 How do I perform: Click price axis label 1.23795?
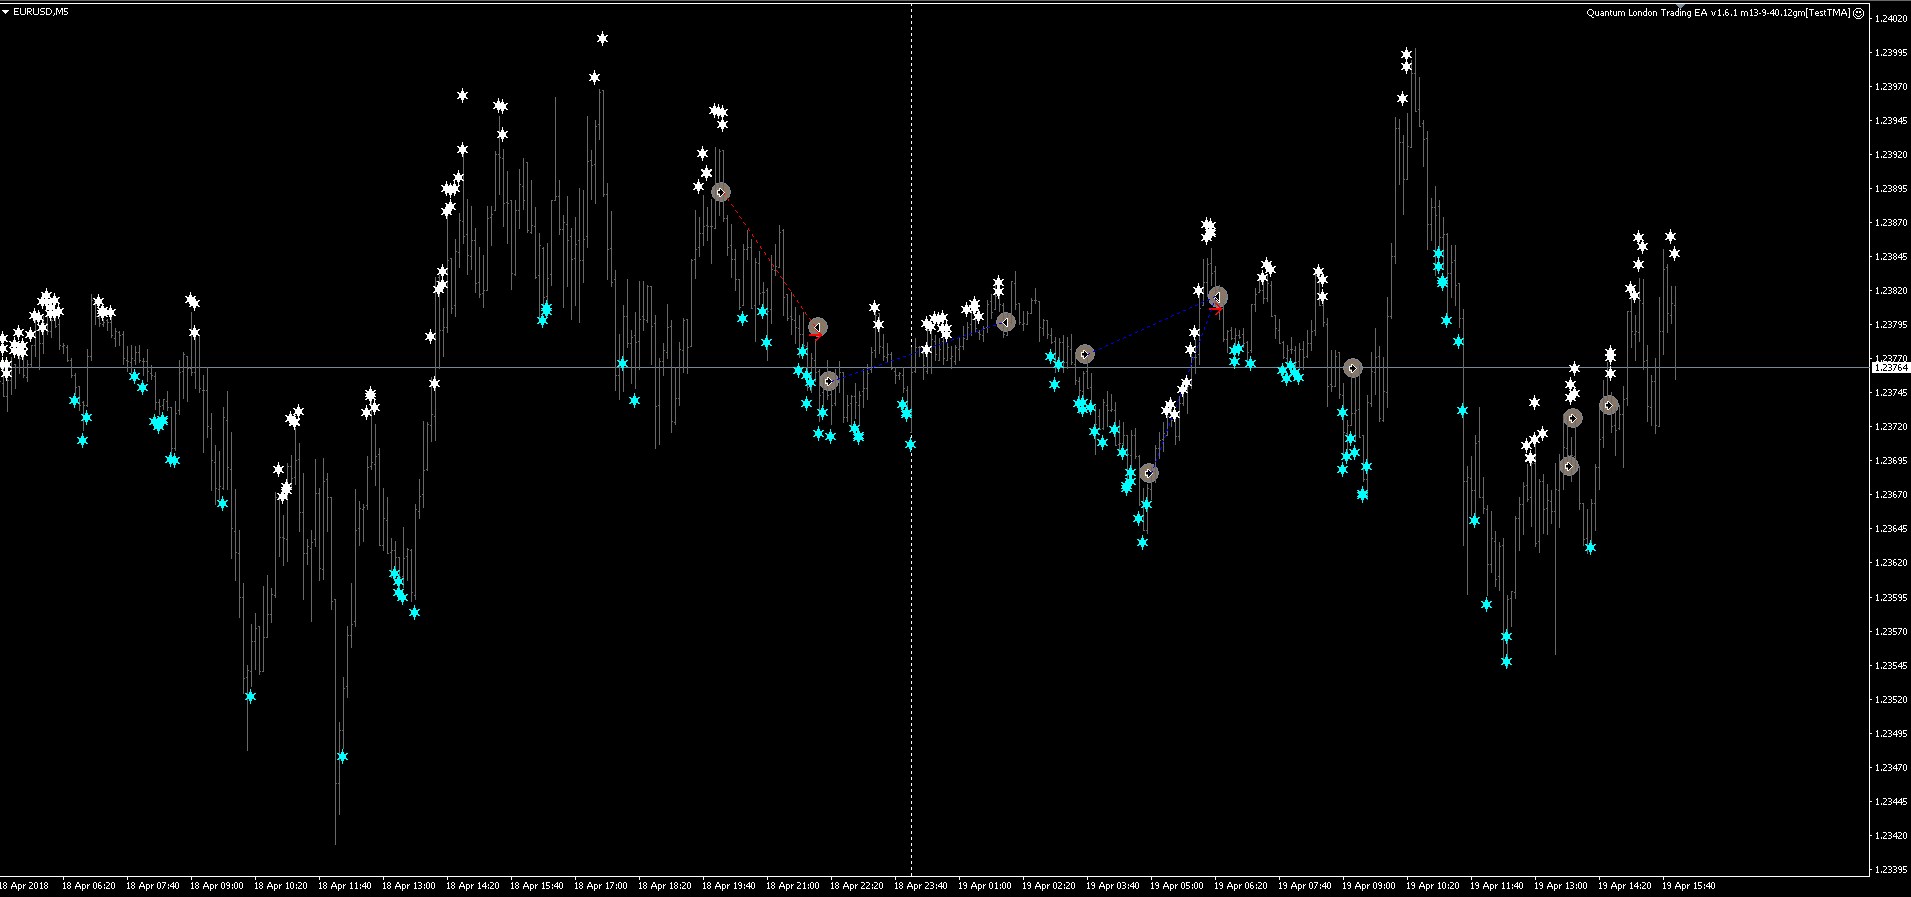[1890, 324]
